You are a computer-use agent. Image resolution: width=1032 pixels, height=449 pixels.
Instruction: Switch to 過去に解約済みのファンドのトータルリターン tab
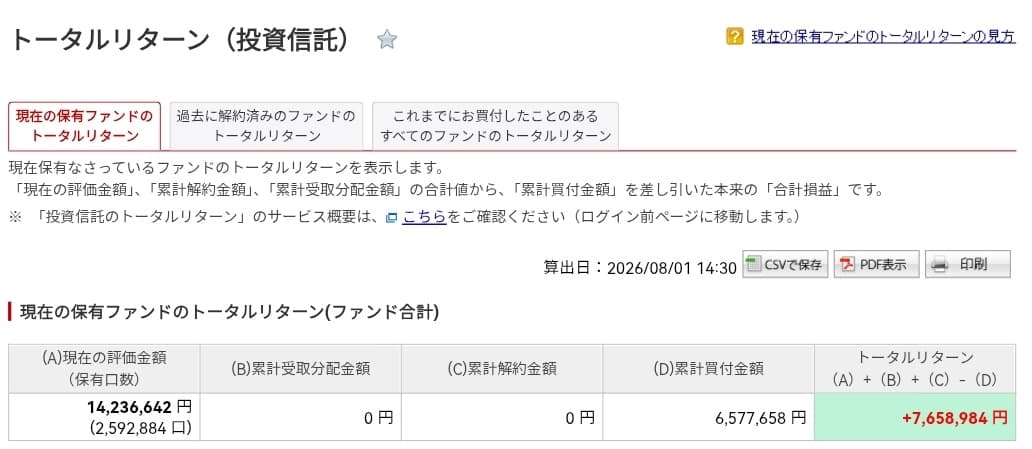pos(267,126)
